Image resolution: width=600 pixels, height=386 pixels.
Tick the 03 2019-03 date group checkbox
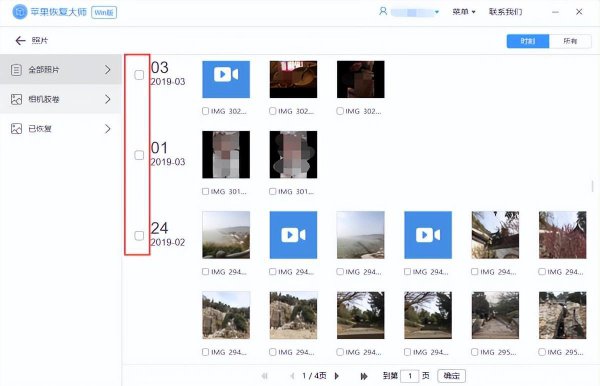[x=139, y=75]
